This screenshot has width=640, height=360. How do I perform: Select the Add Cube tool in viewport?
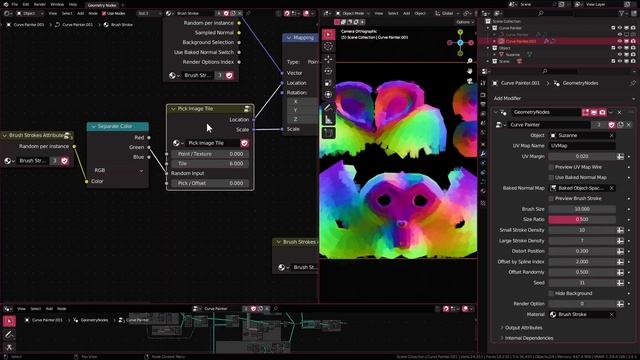[x=328, y=133]
